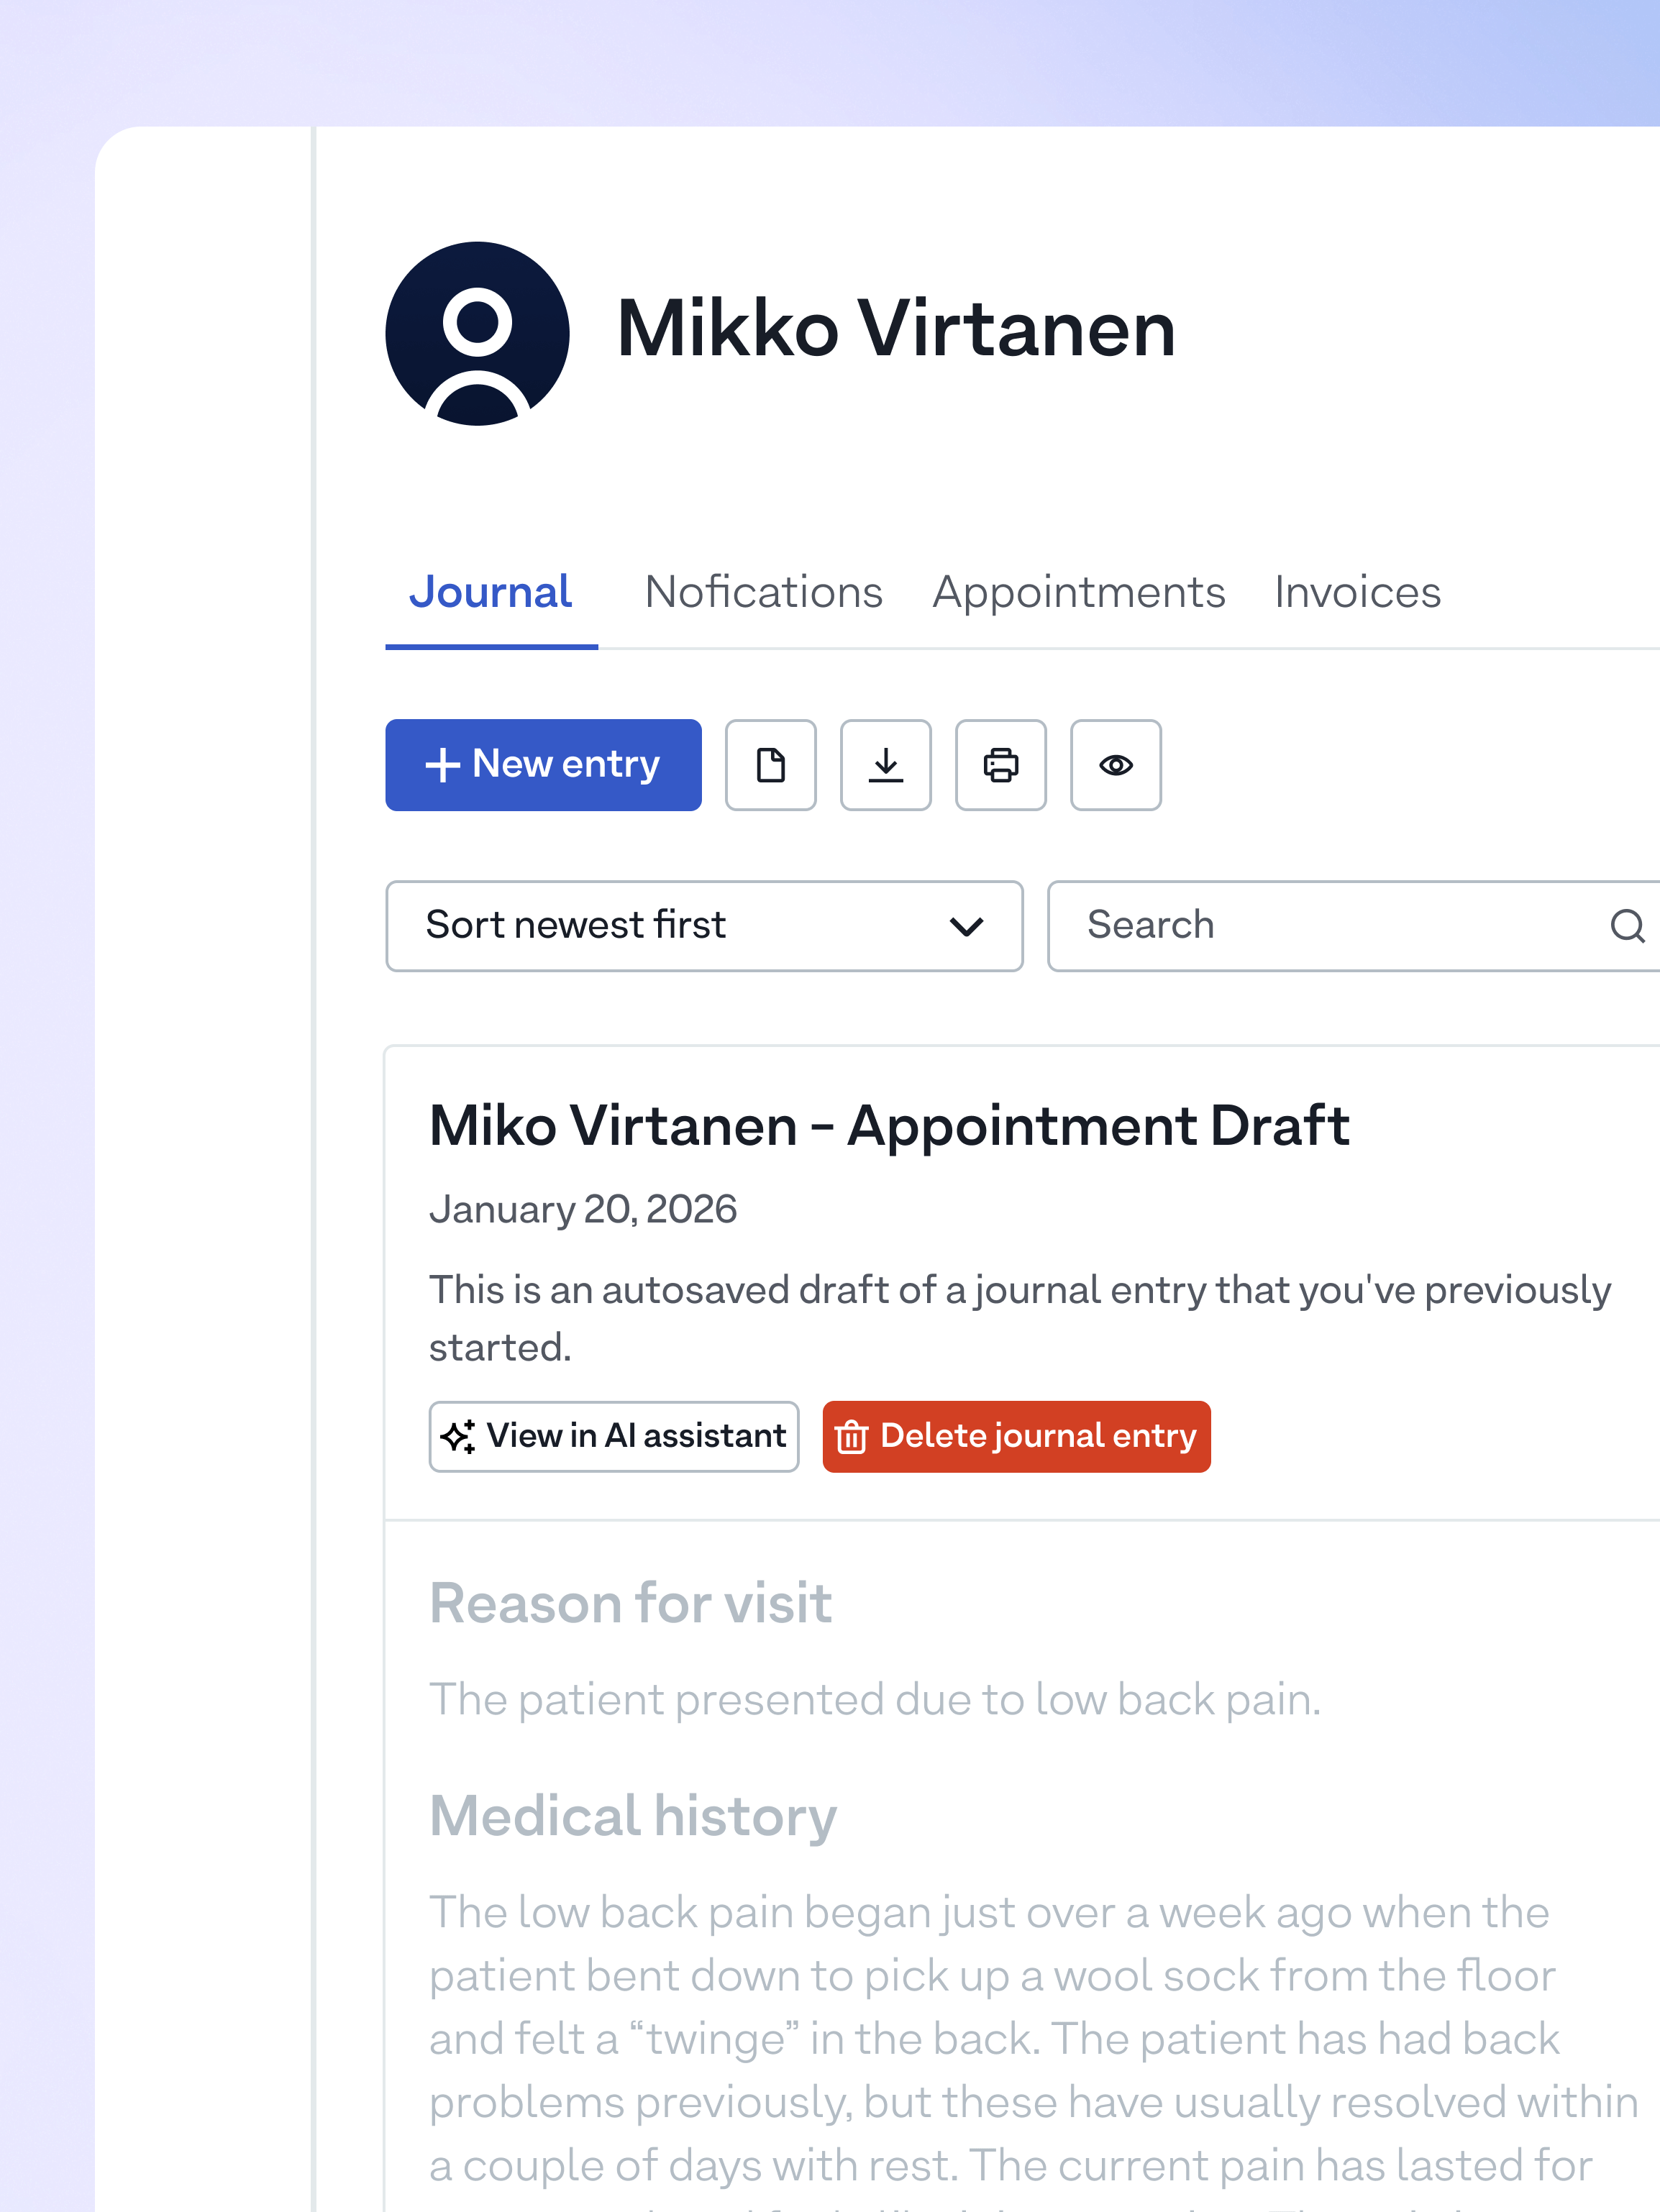
Task: Click the search magnifier icon
Action: click(x=1626, y=926)
